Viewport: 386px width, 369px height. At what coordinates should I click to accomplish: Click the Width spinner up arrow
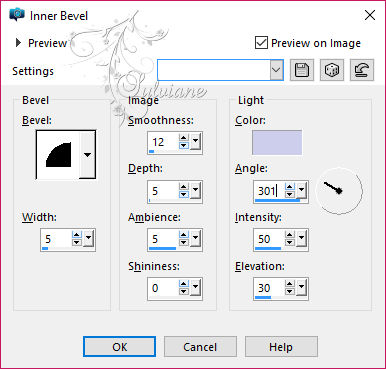pyautogui.click(x=76, y=235)
